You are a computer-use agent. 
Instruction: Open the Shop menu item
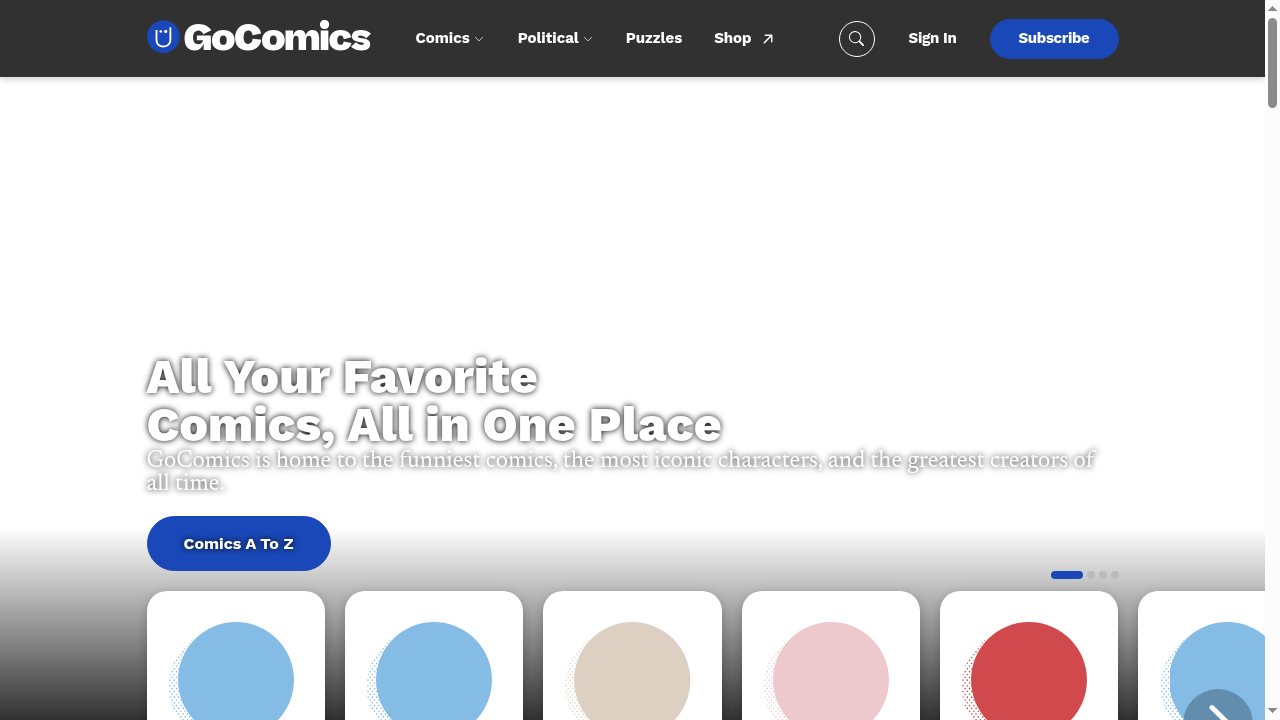tap(732, 38)
